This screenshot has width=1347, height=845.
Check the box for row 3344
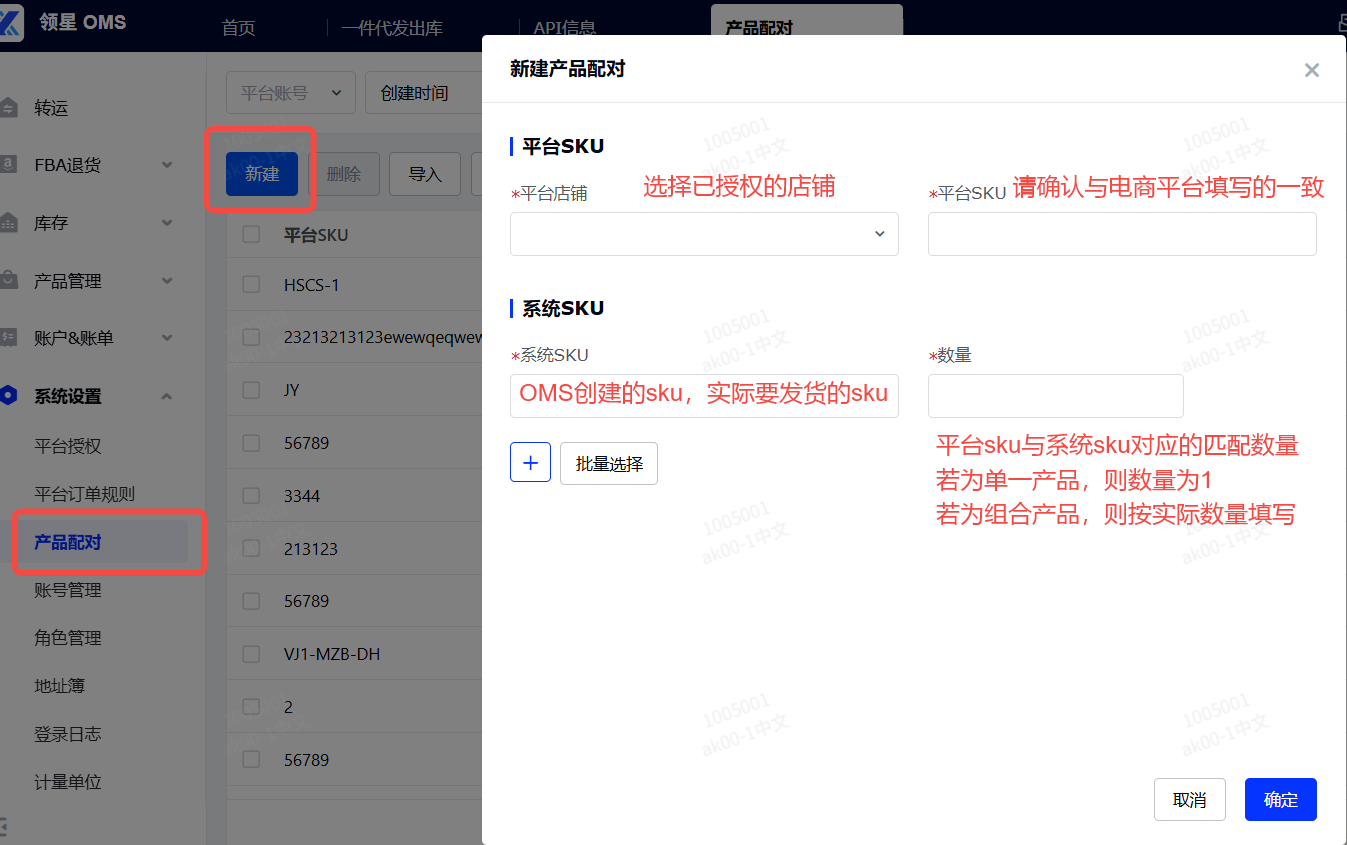point(251,496)
